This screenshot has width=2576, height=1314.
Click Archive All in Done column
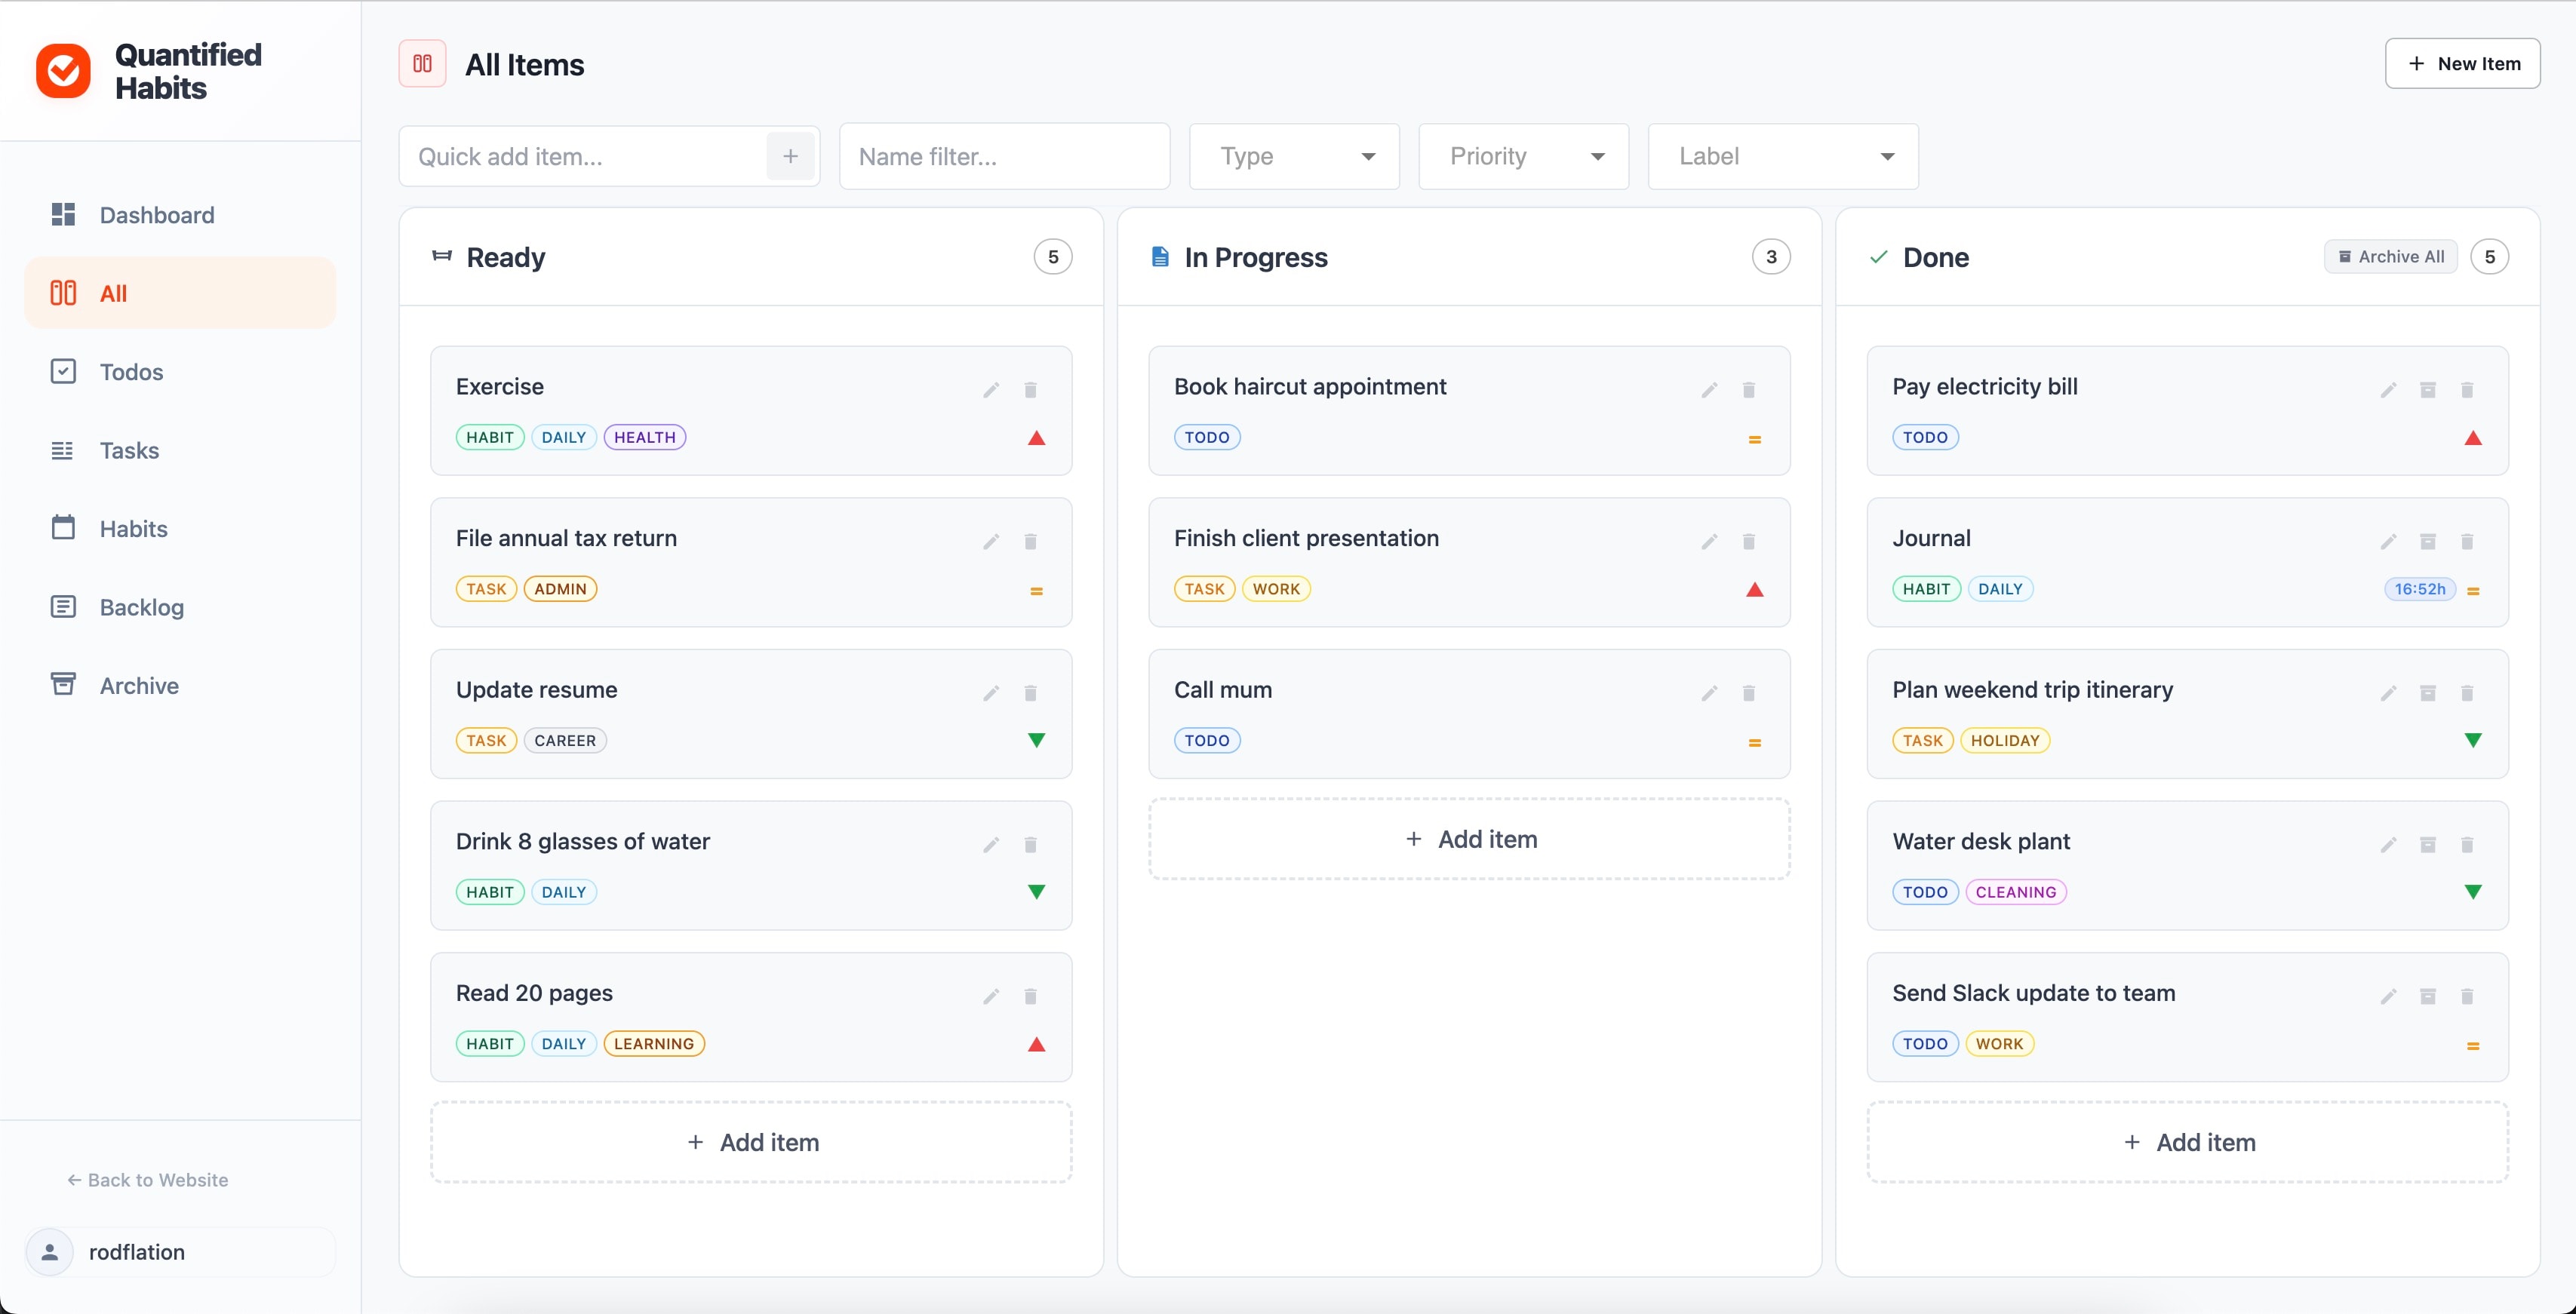click(x=2390, y=257)
